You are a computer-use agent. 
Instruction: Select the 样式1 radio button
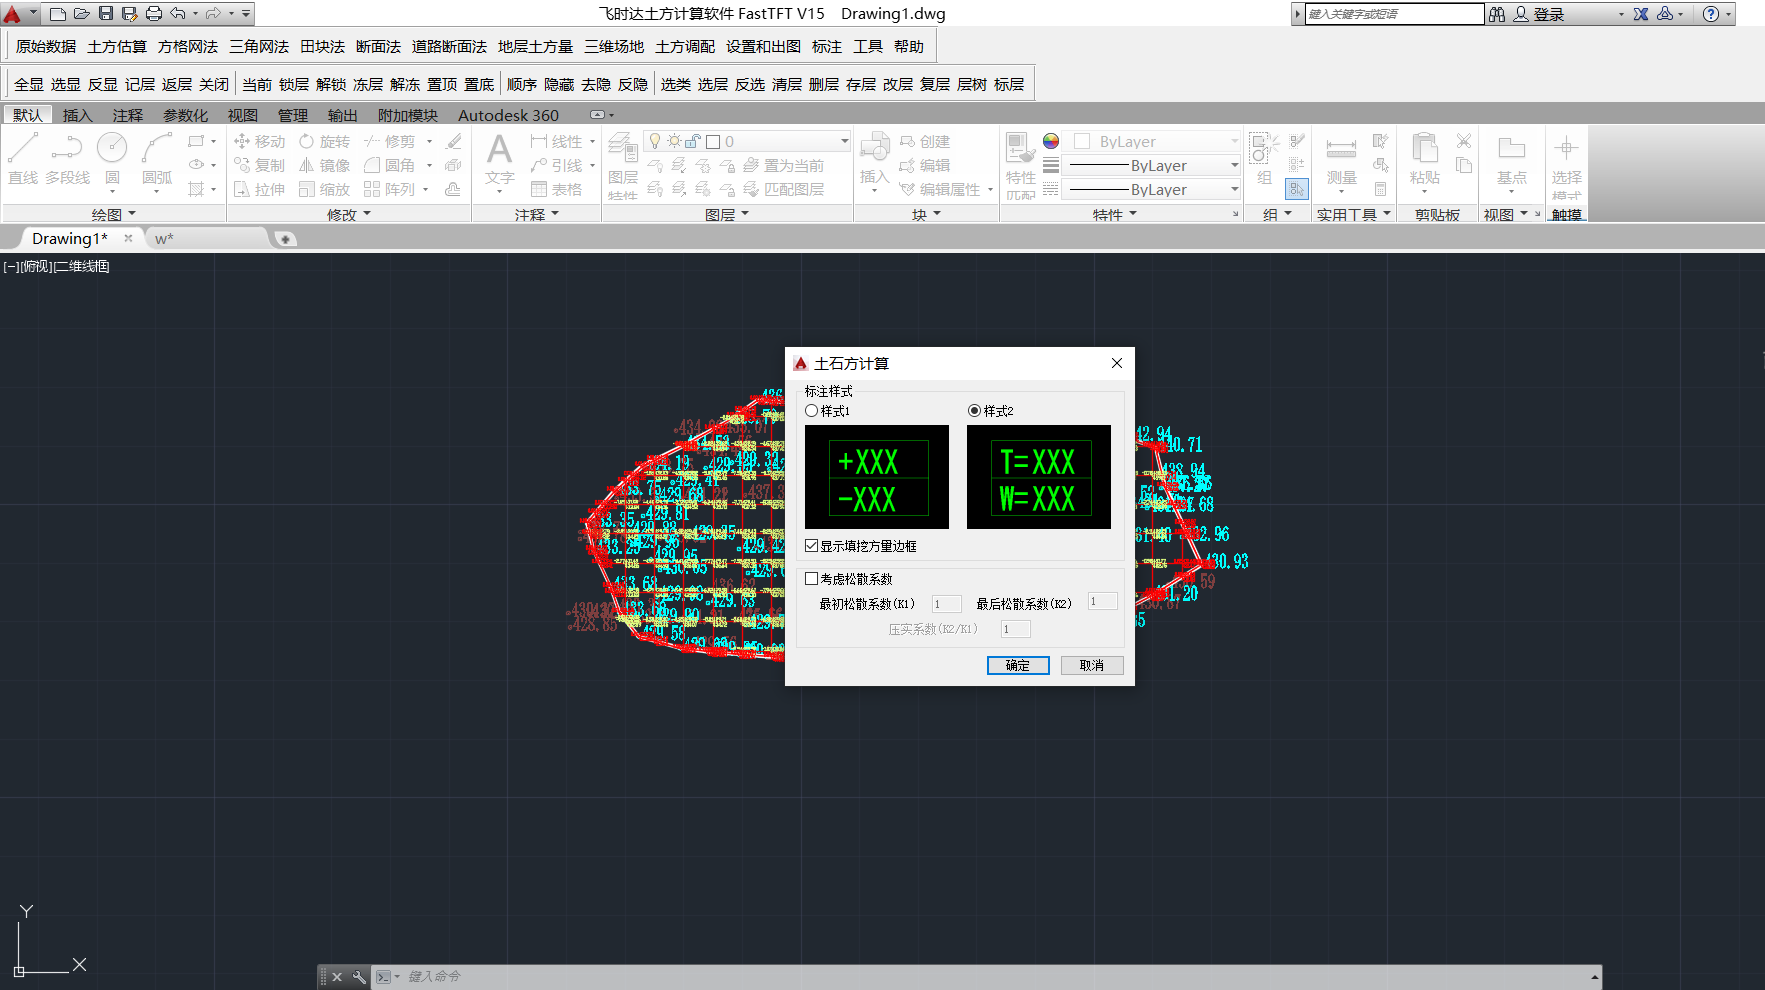pos(811,411)
